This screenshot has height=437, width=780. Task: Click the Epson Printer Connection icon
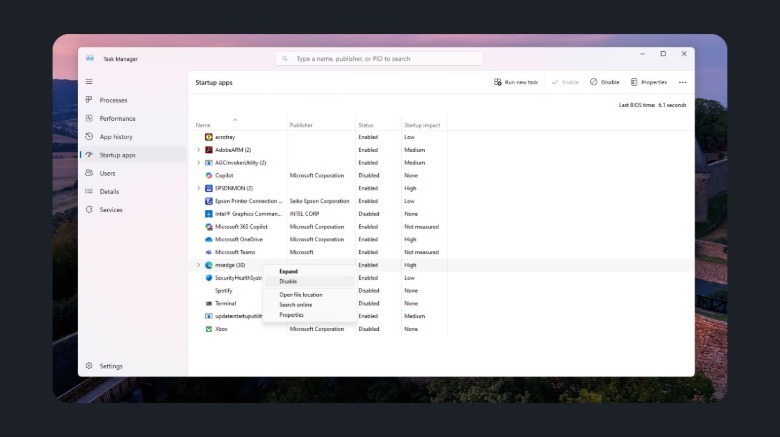pyautogui.click(x=209, y=201)
